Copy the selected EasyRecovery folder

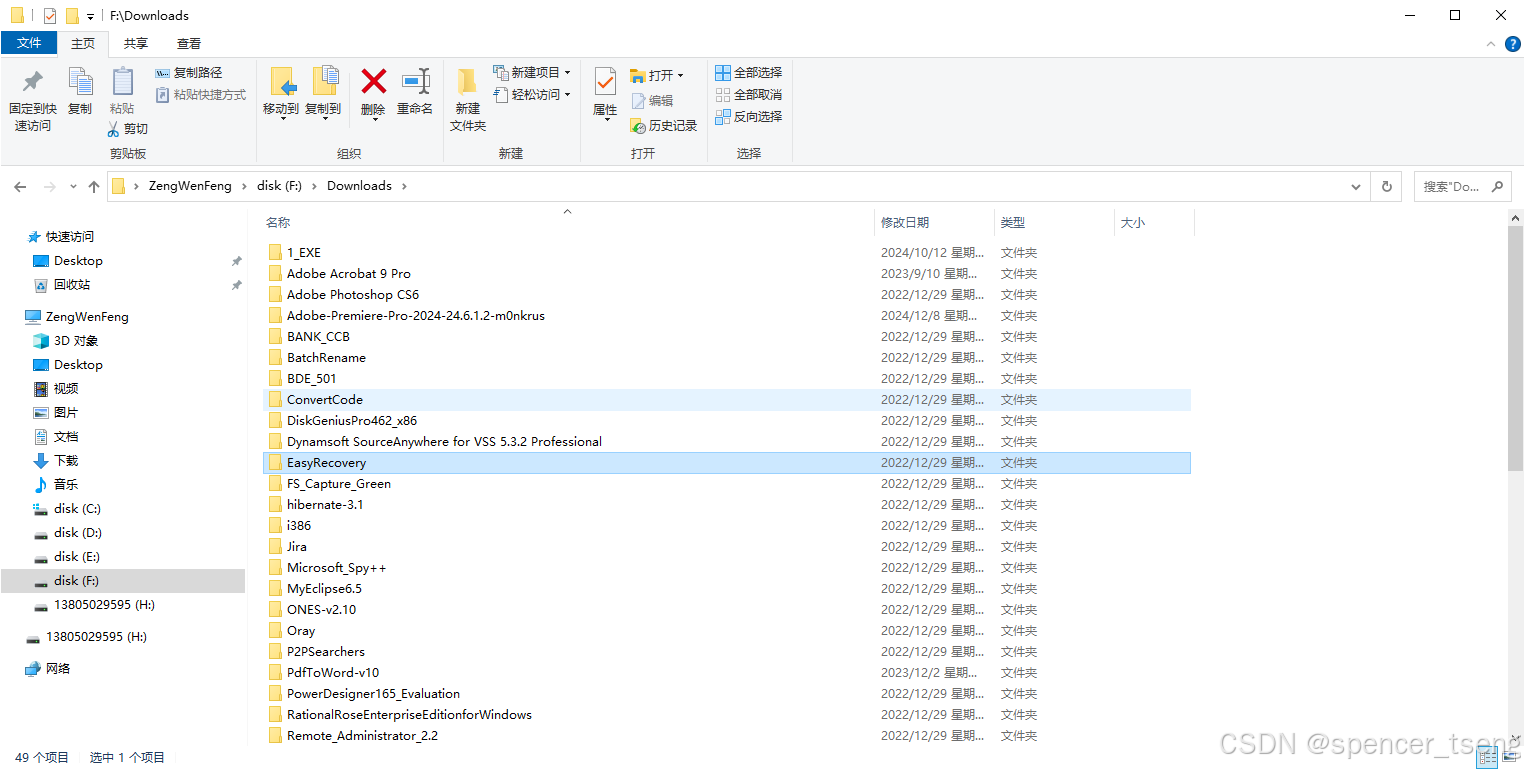[80, 95]
